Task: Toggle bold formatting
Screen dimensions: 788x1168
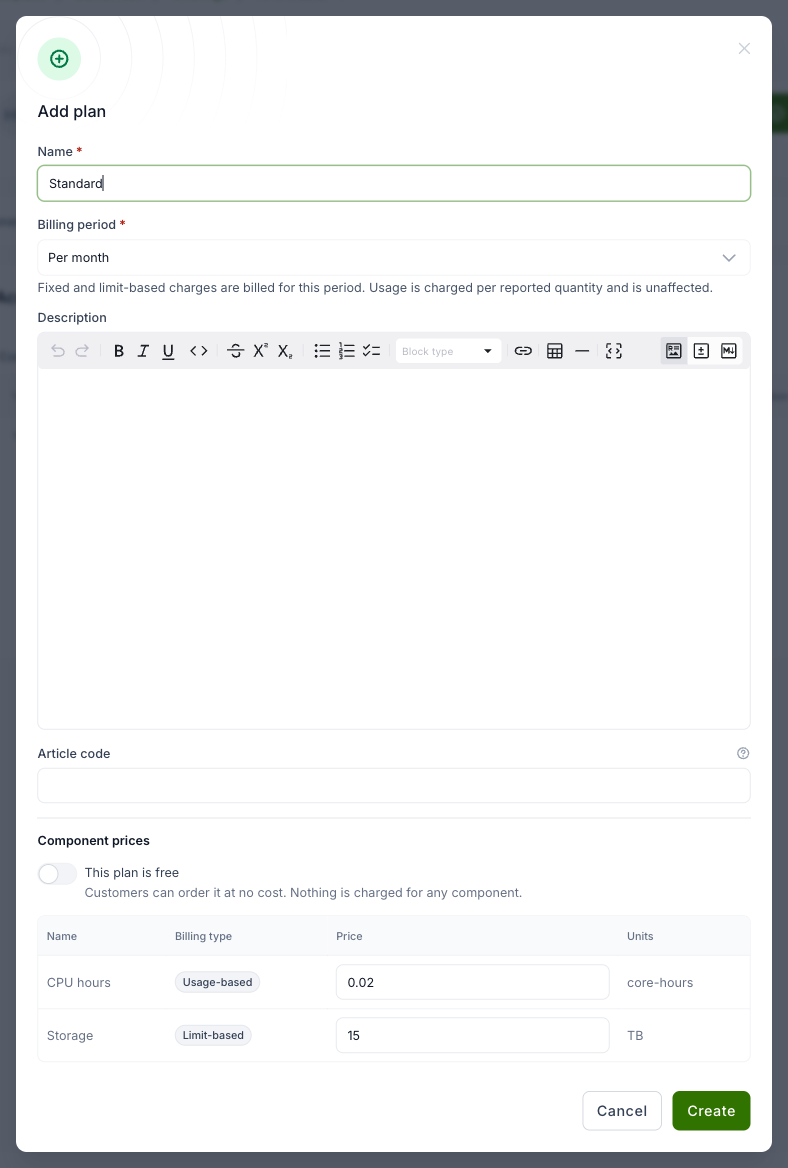Action: [118, 351]
